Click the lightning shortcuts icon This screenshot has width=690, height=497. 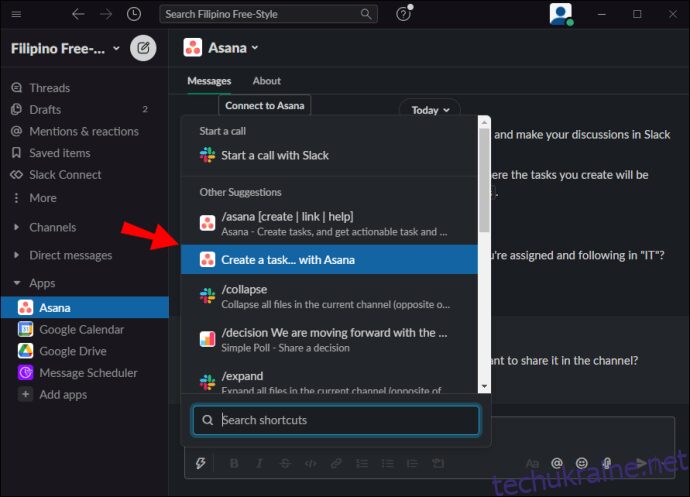pos(201,463)
